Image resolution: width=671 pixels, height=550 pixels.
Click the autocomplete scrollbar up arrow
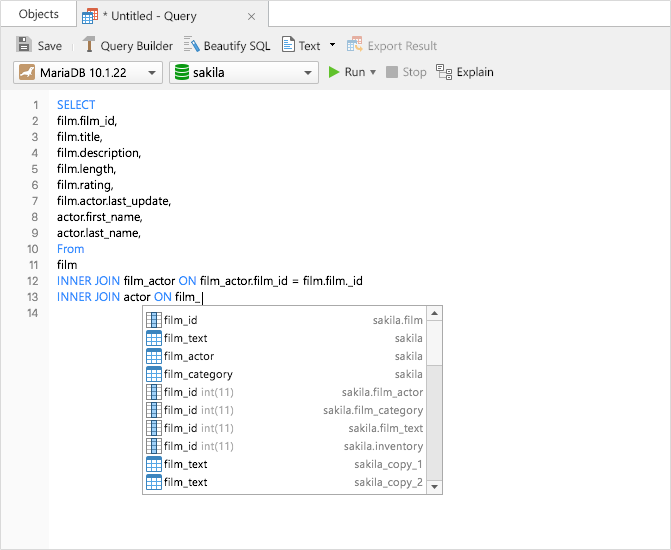click(x=434, y=313)
